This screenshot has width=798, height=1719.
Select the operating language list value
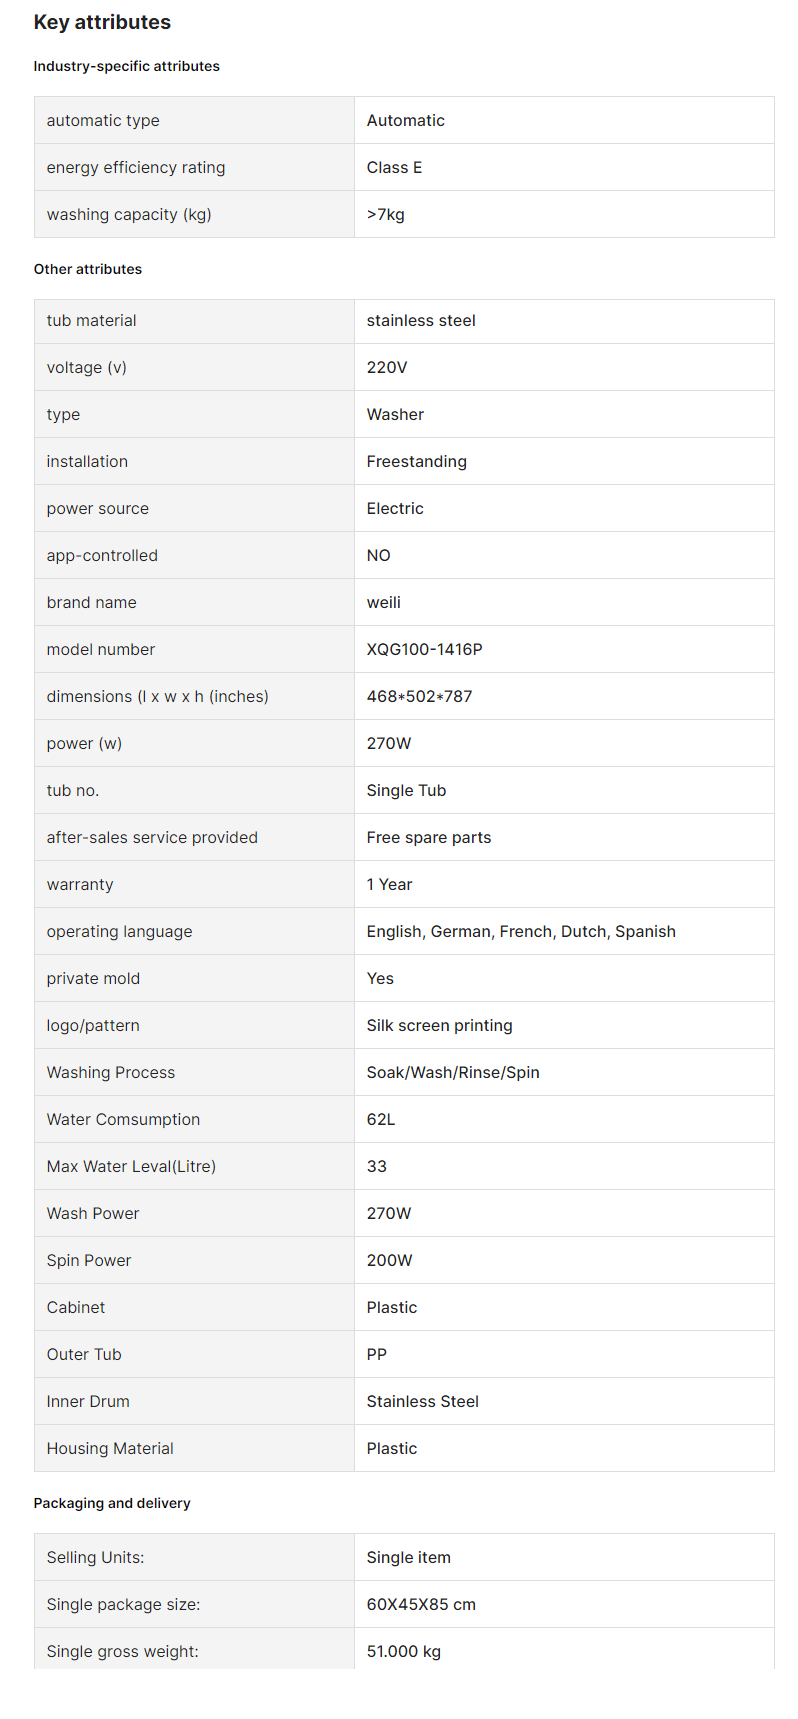click(521, 931)
